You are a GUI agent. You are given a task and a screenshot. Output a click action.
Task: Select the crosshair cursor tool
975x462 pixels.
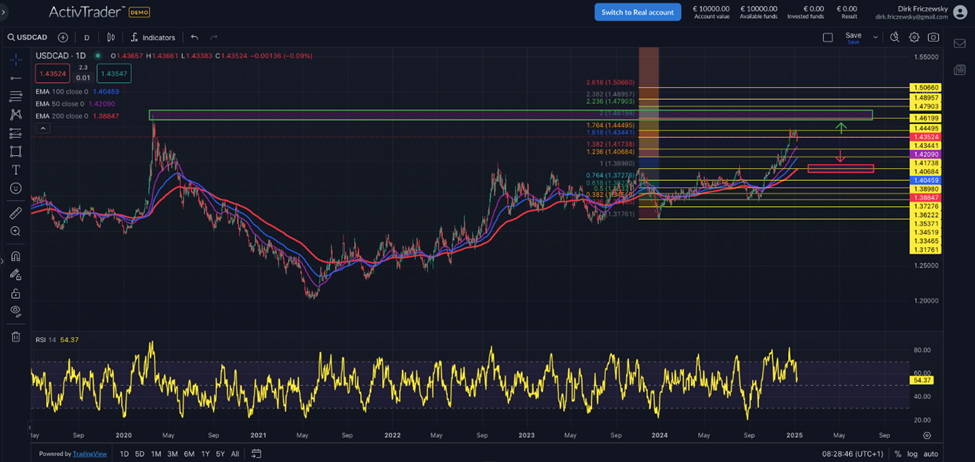pyautogui.click(x=15, y=58)
